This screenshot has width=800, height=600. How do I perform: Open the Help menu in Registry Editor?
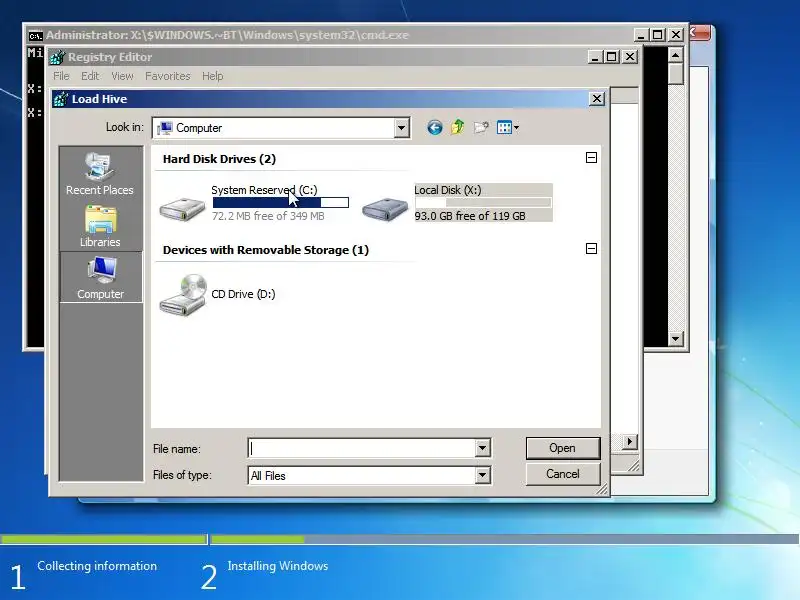coord(213,76)
